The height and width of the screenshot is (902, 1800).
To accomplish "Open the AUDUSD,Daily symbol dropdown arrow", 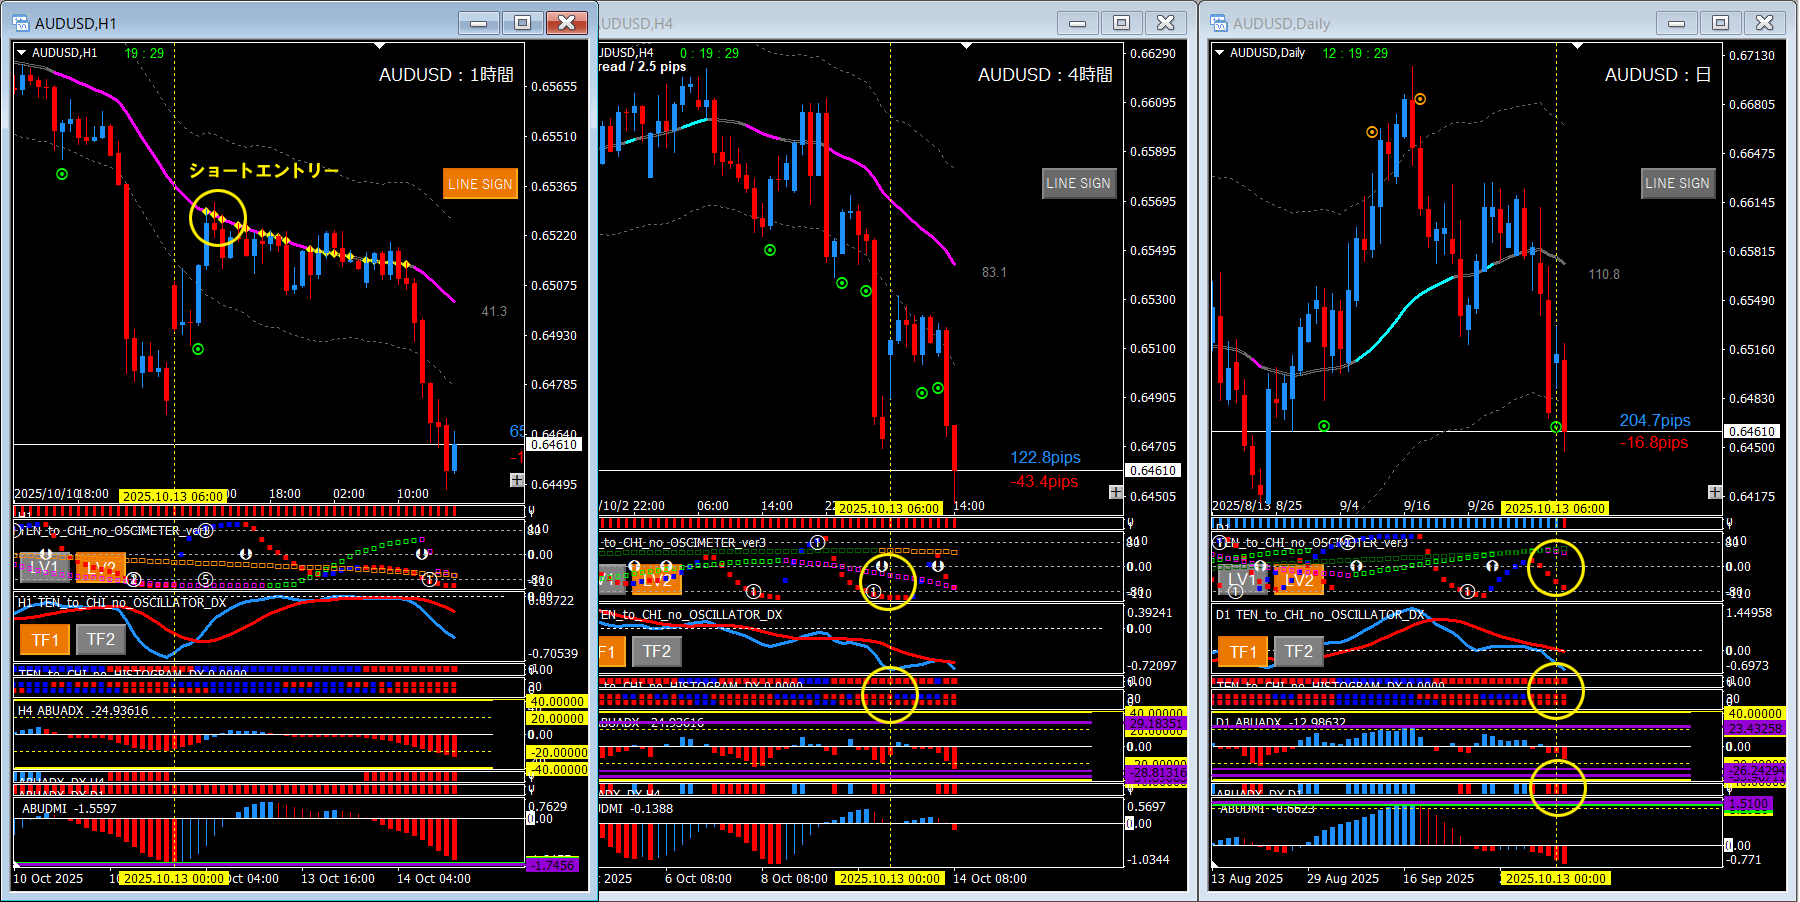I will point(1220,53).
